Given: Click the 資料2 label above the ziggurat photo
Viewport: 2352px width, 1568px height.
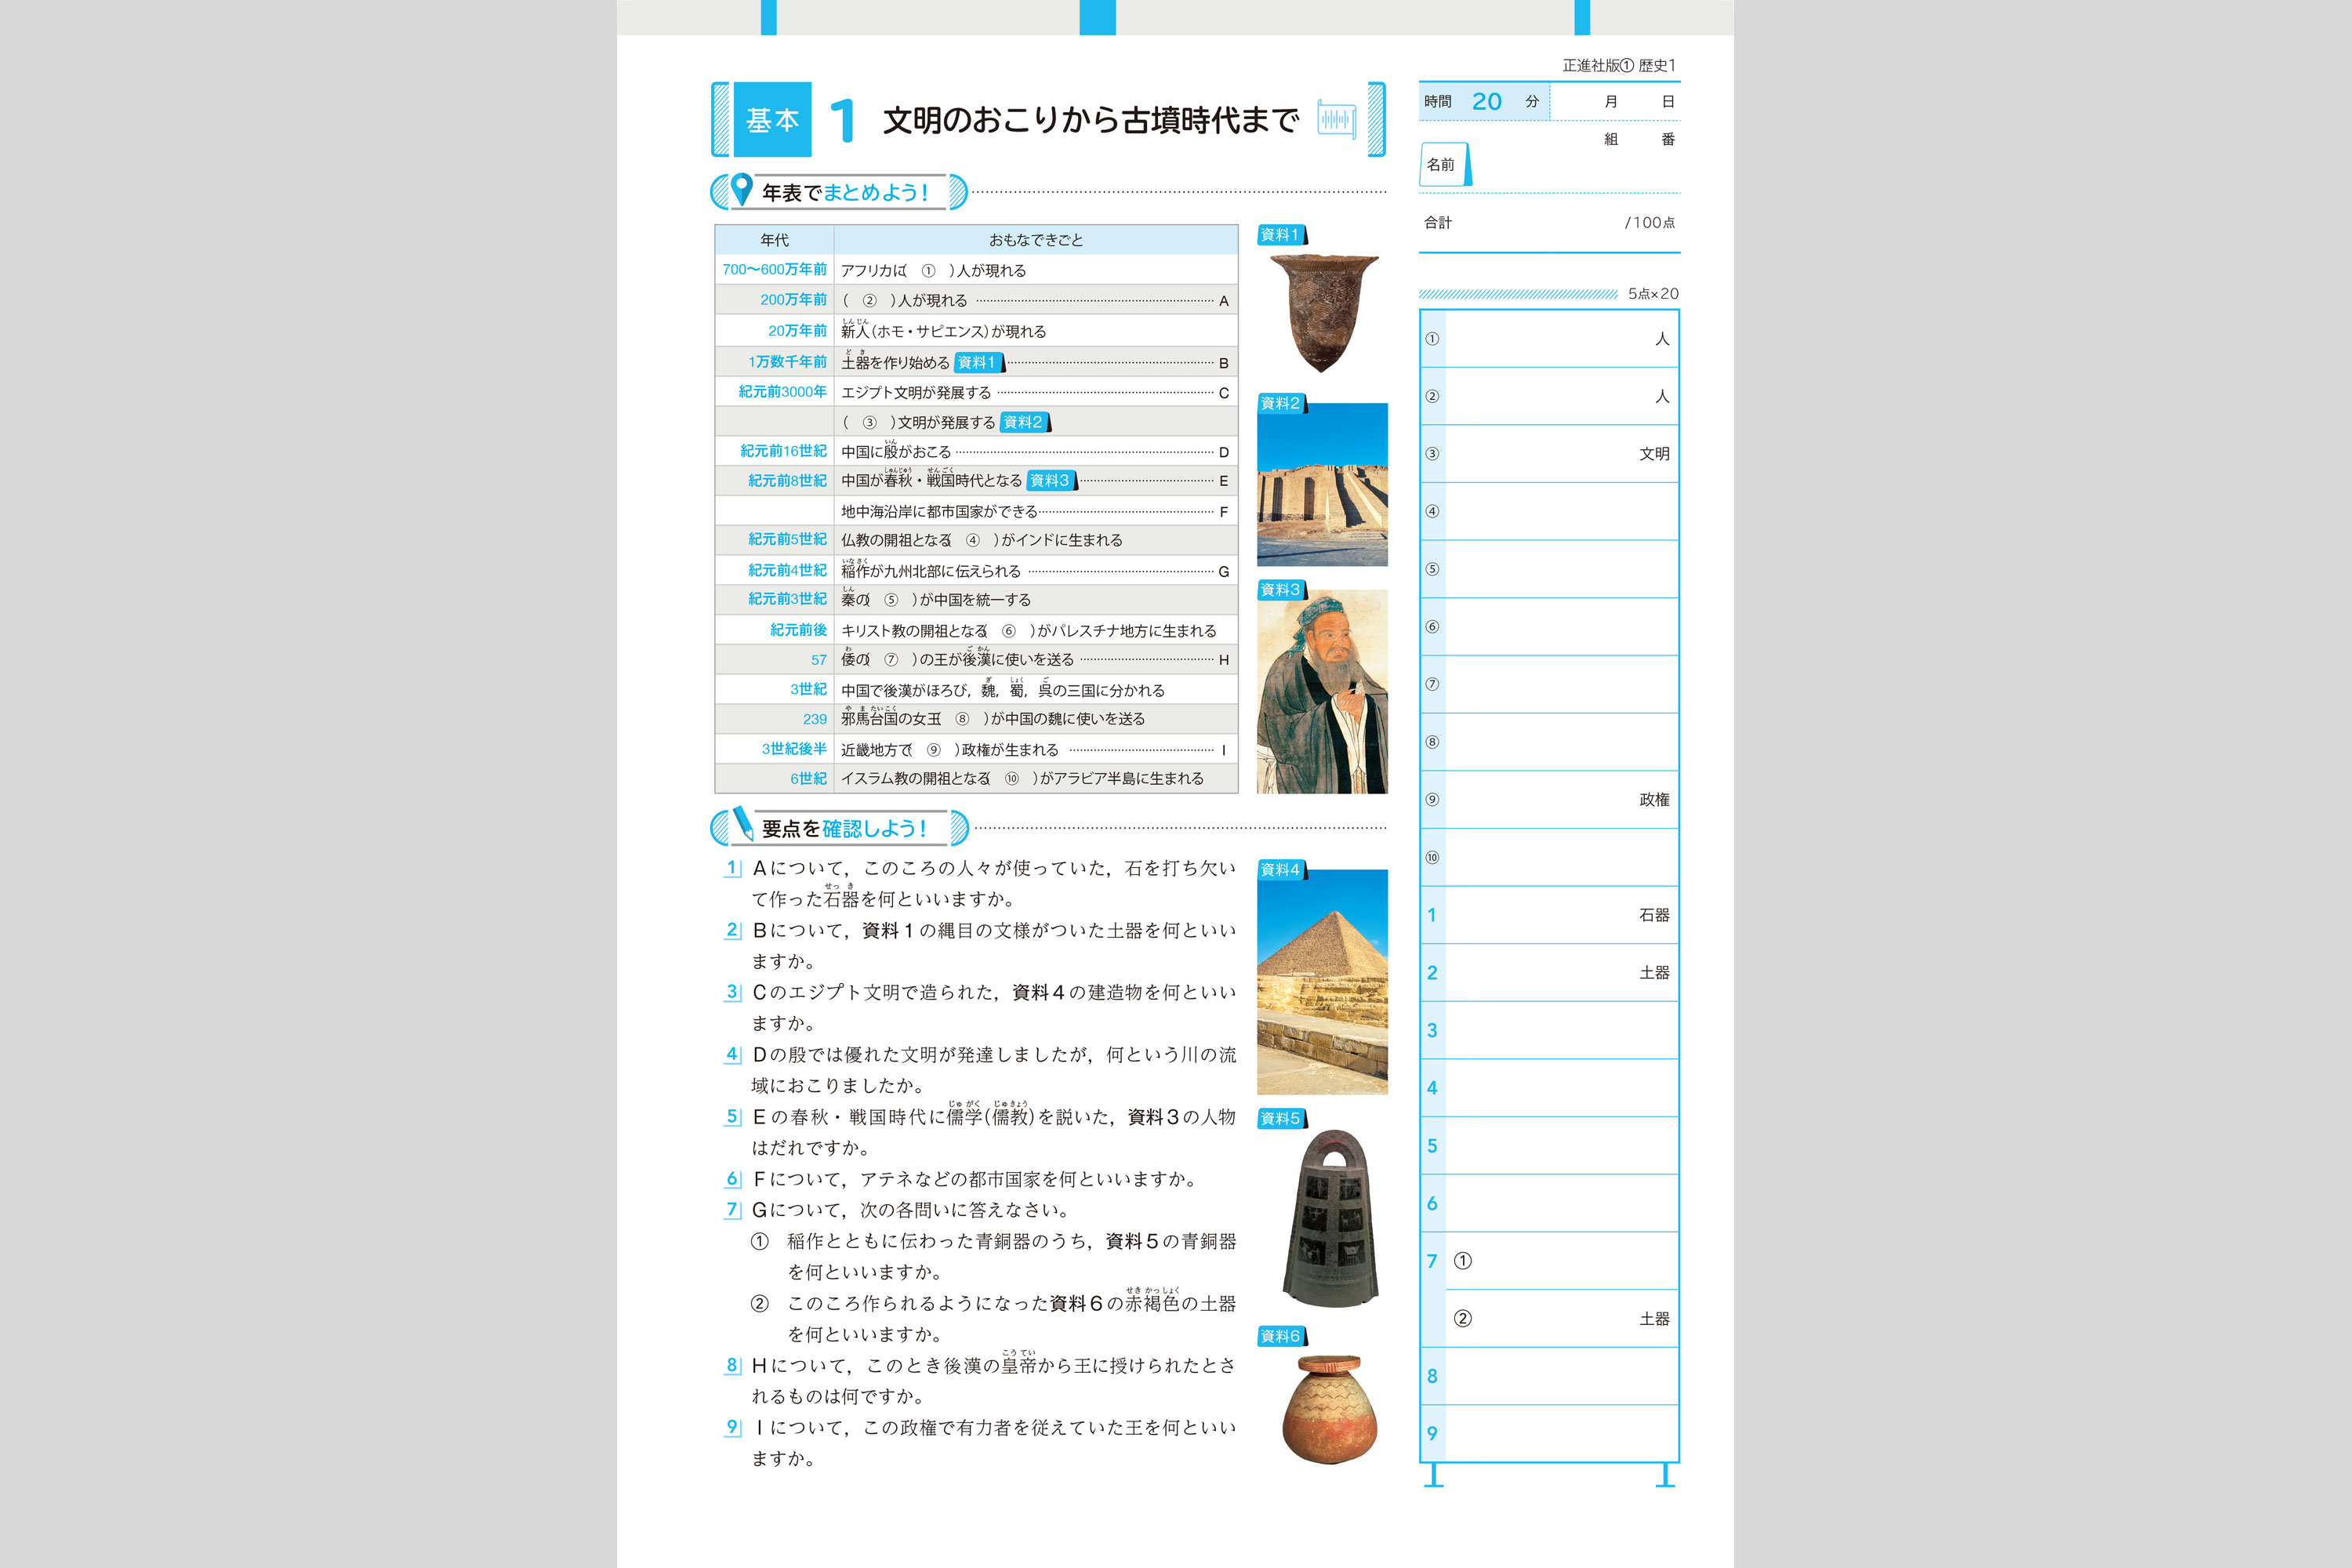Looking at the screenshot, I should point(1282,403).
